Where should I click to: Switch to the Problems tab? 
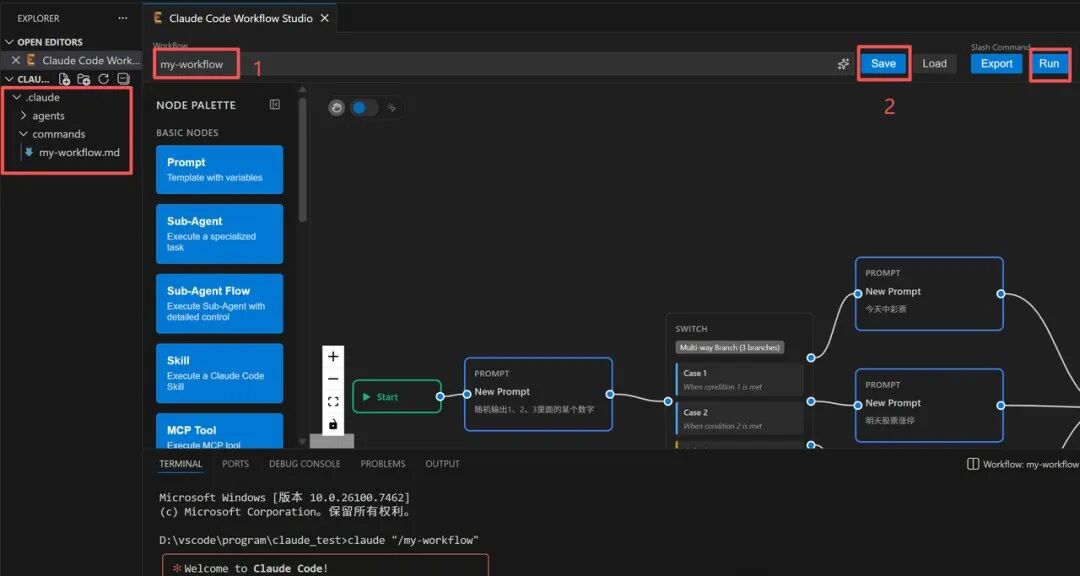383,464
